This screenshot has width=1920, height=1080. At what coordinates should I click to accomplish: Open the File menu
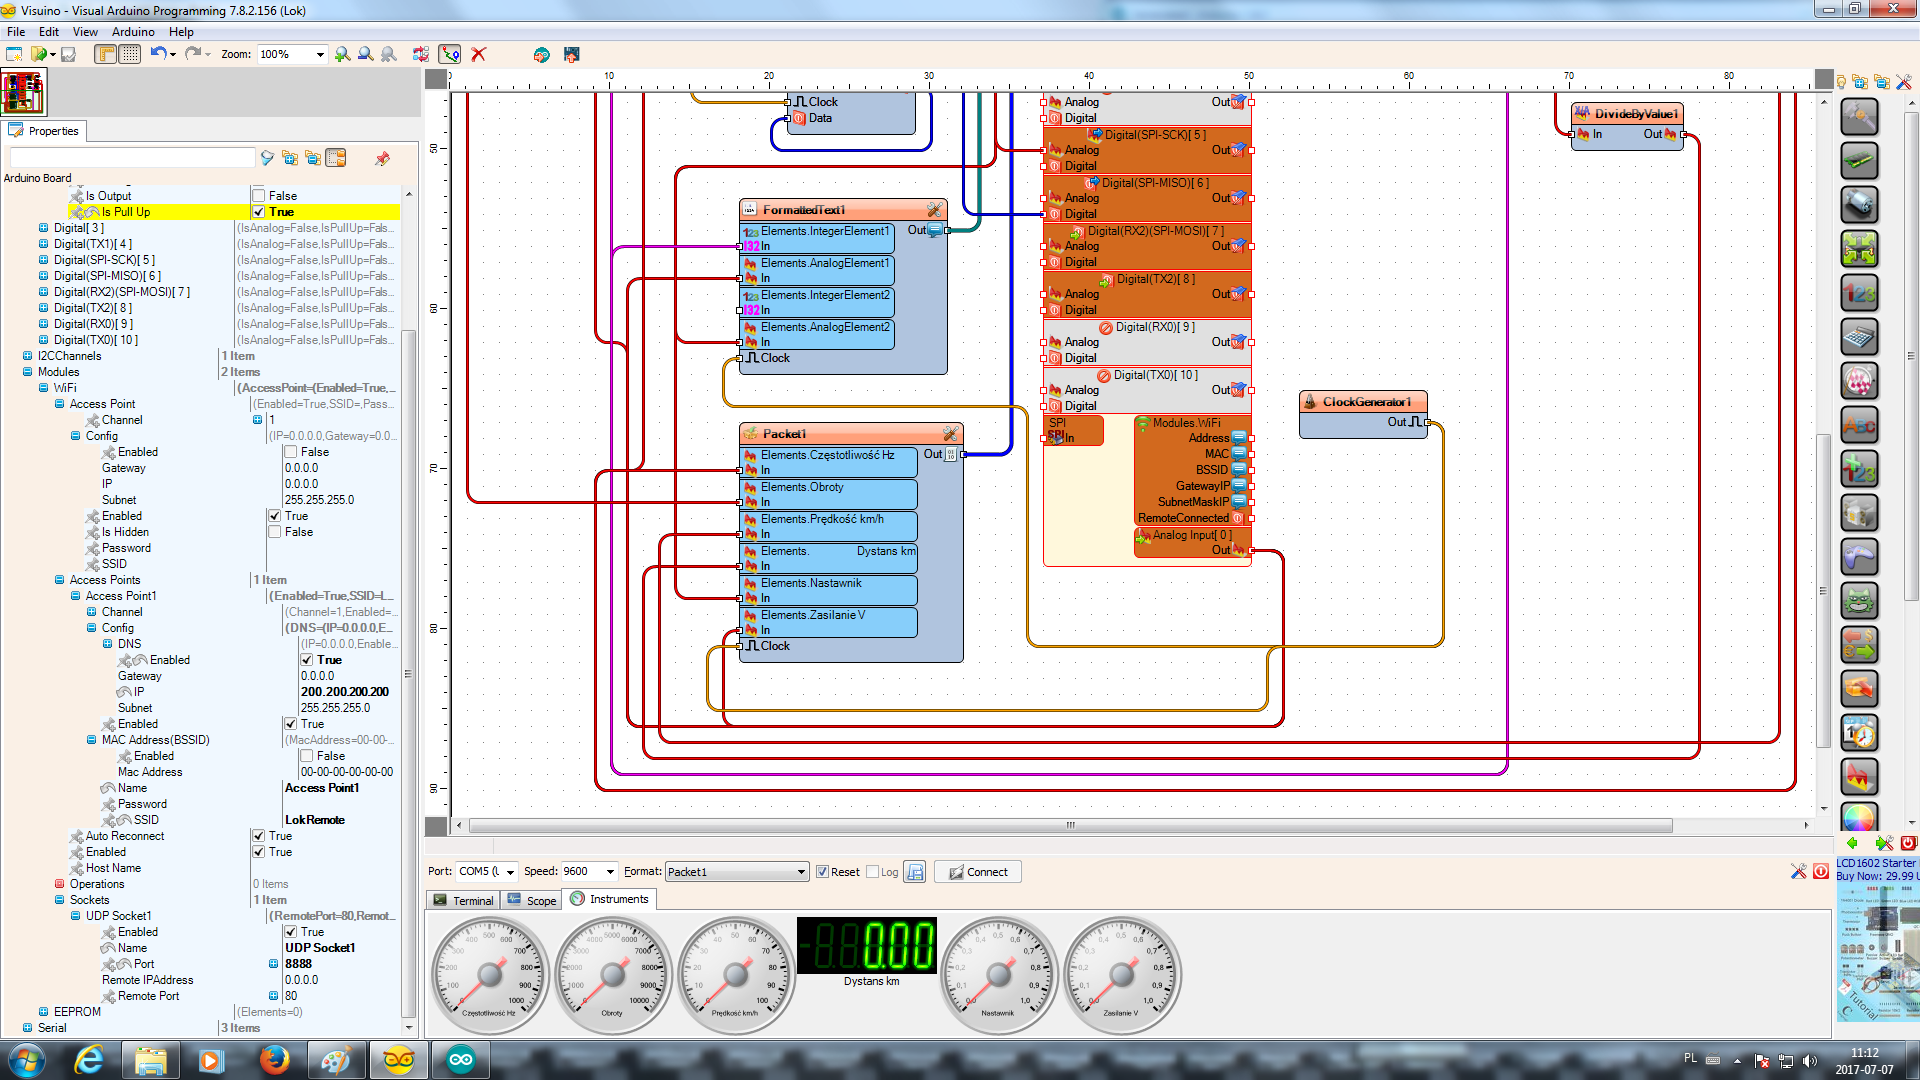point(16,32)
